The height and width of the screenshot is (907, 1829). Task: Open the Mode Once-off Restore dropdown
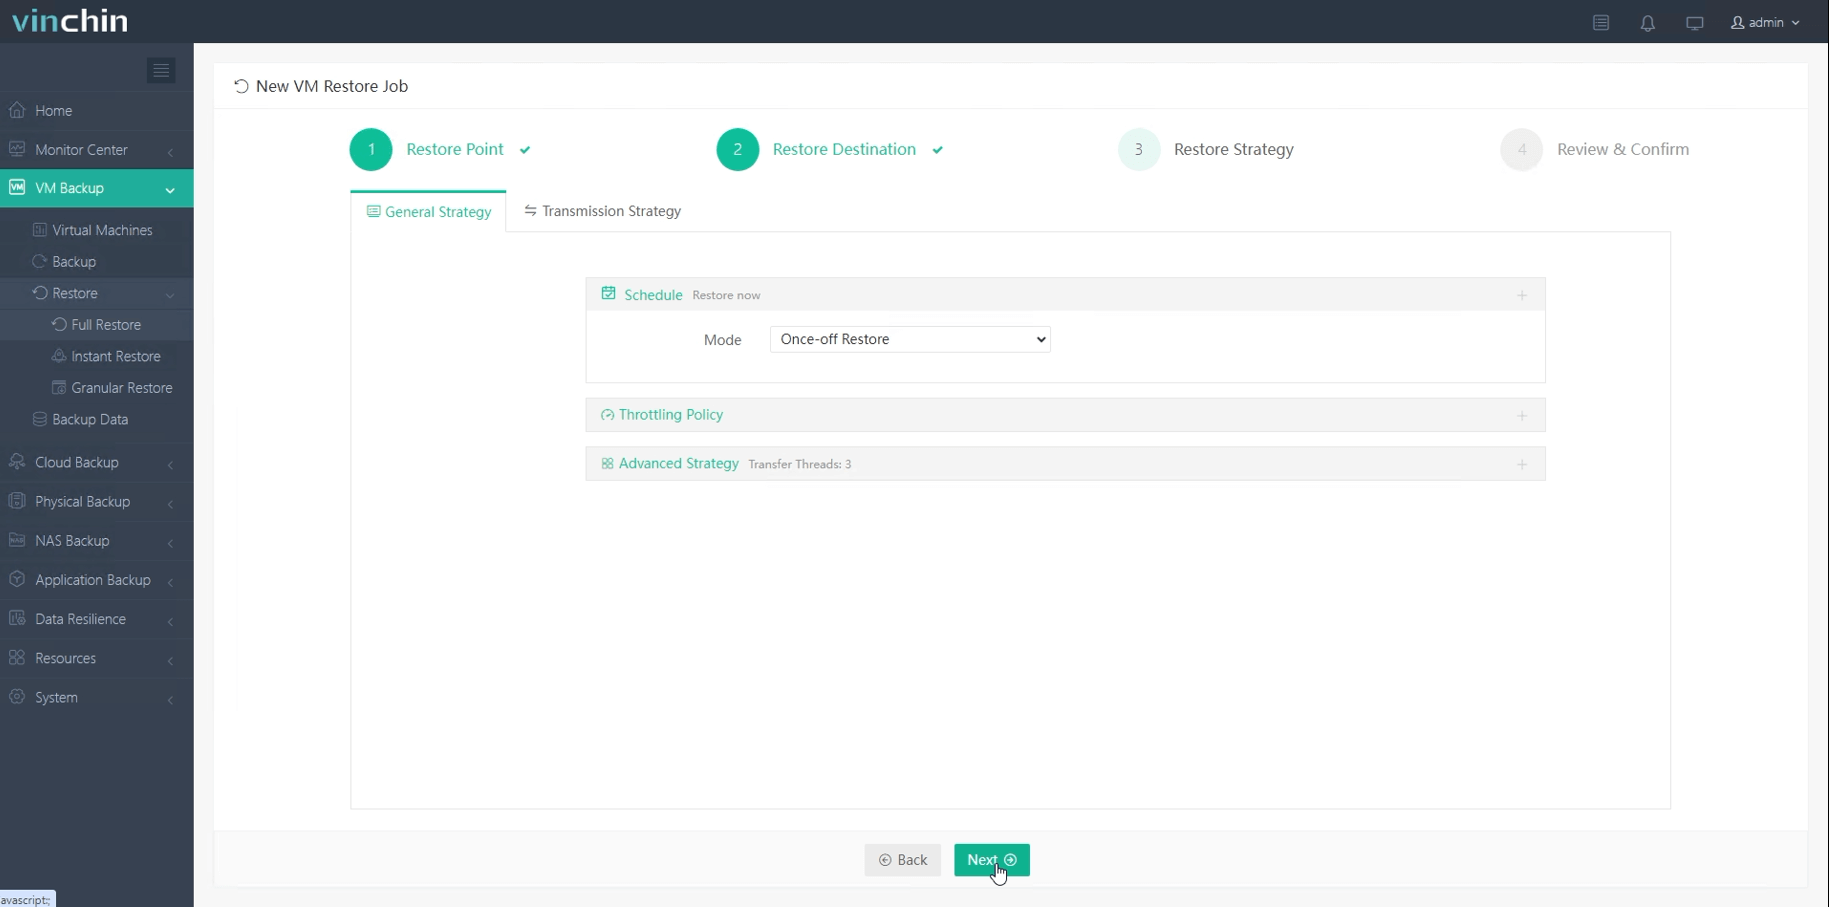point(910,339)
